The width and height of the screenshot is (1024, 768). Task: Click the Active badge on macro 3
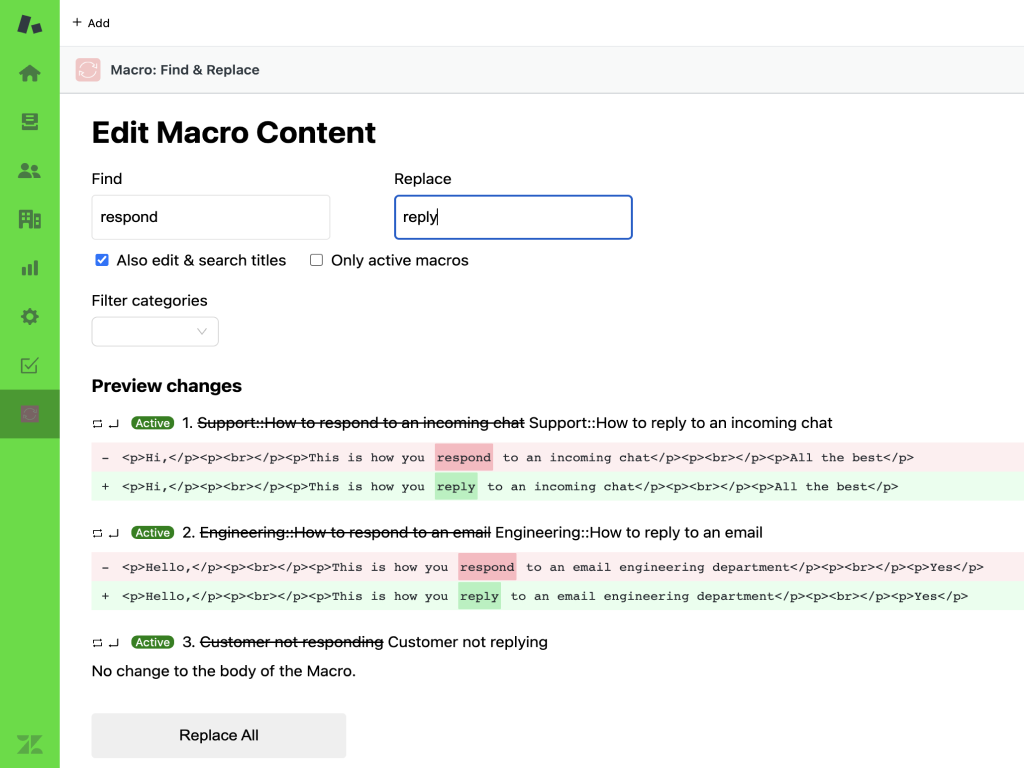click(x=153, y=642)
